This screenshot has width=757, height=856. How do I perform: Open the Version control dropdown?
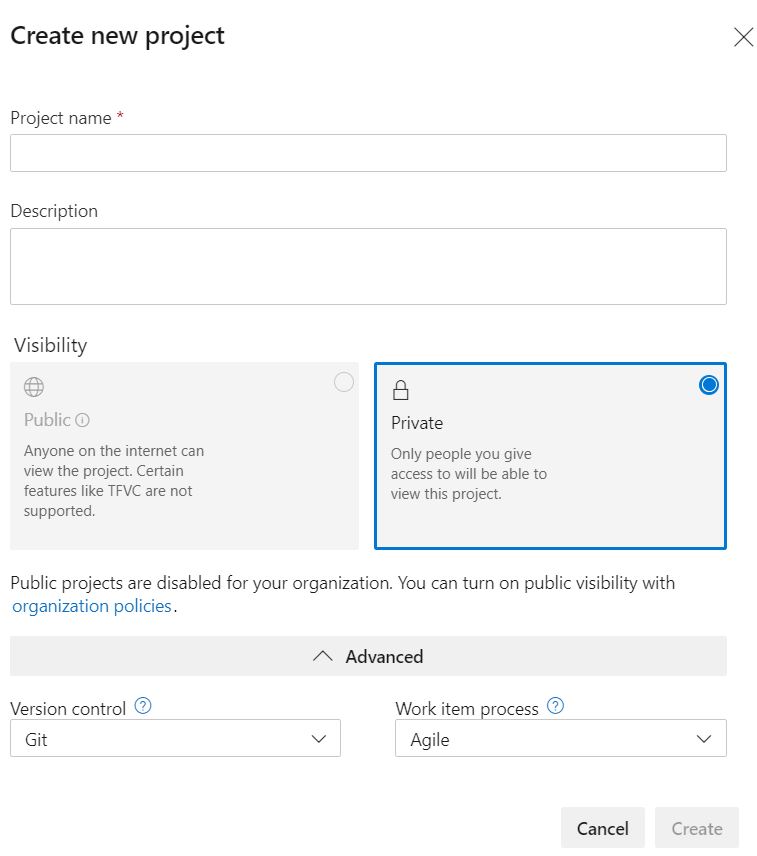(x=175, y=738)
